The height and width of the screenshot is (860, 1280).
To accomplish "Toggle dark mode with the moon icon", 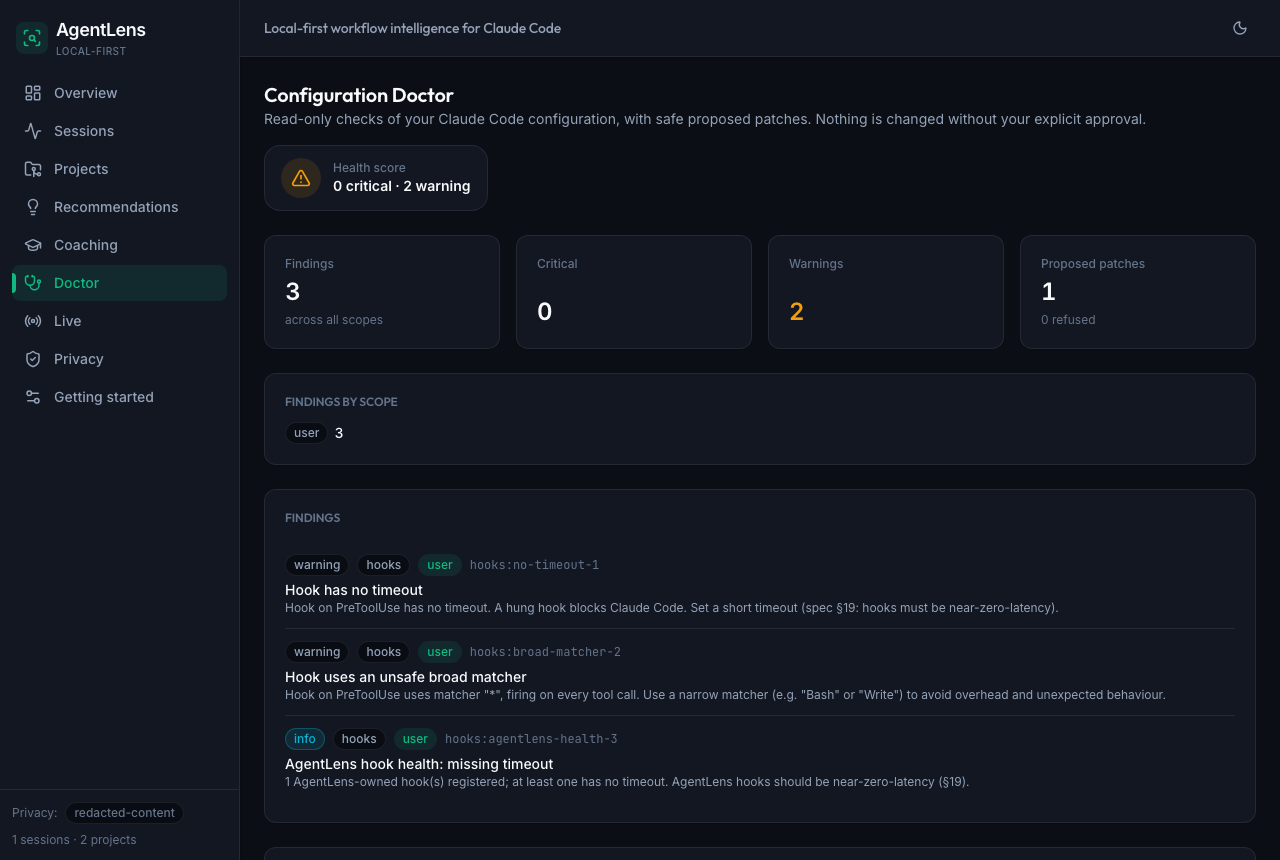I will pos(1240,28).
